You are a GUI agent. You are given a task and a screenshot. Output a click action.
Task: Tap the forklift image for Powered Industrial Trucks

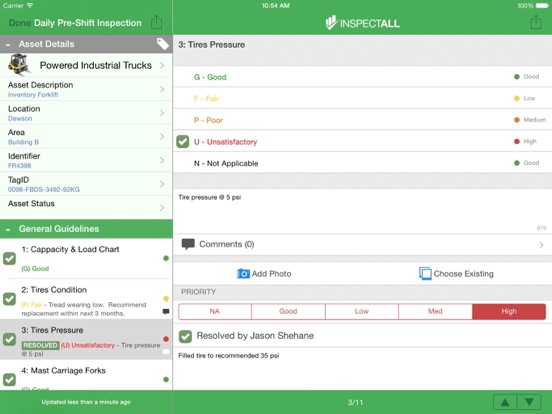tap(18, 64)
